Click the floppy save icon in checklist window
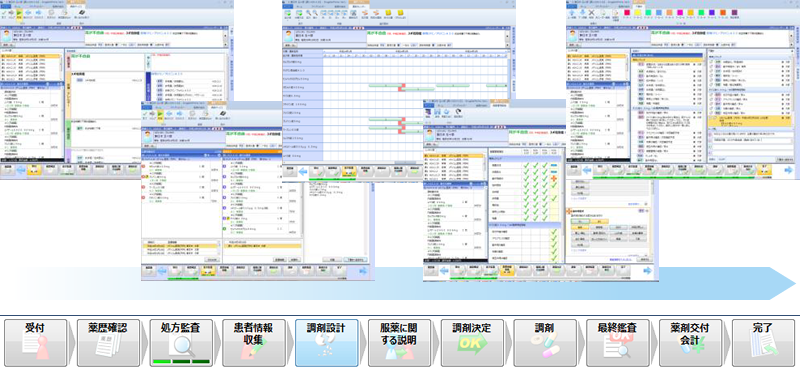This screenshot has height=370, width=800. (437, 112)
